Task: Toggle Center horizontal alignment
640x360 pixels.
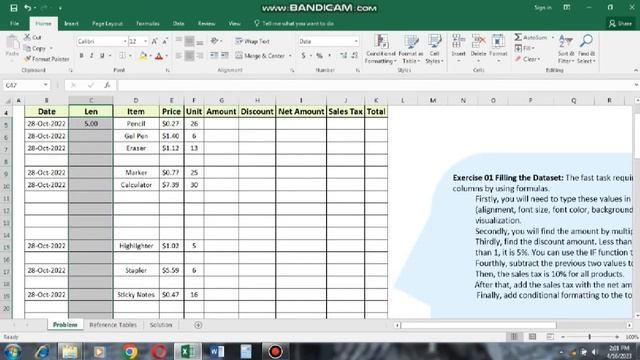Action: click(189, 56)
